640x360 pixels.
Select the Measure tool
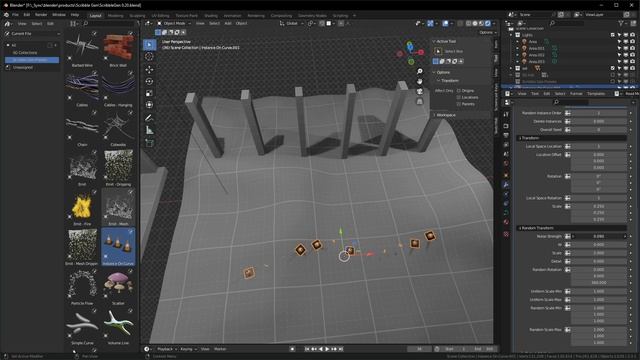tap(149, 130)
